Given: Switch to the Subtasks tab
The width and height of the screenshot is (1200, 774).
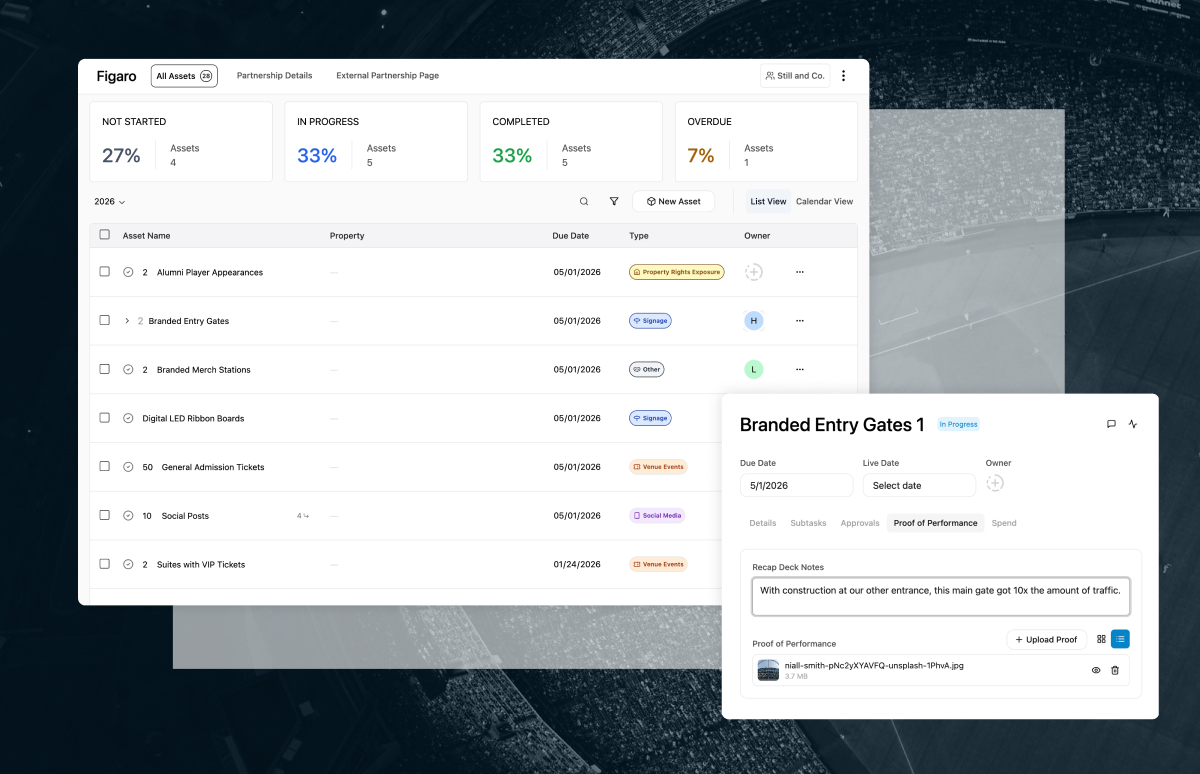Looking at the screenshot, I should click(x=808, y=522).
